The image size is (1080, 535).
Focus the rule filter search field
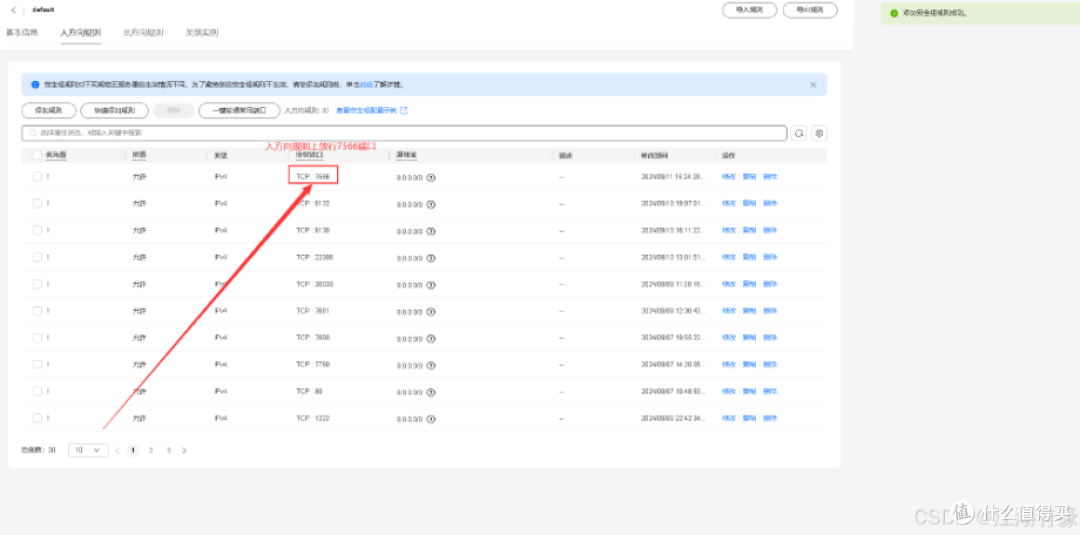coord(404,133)
